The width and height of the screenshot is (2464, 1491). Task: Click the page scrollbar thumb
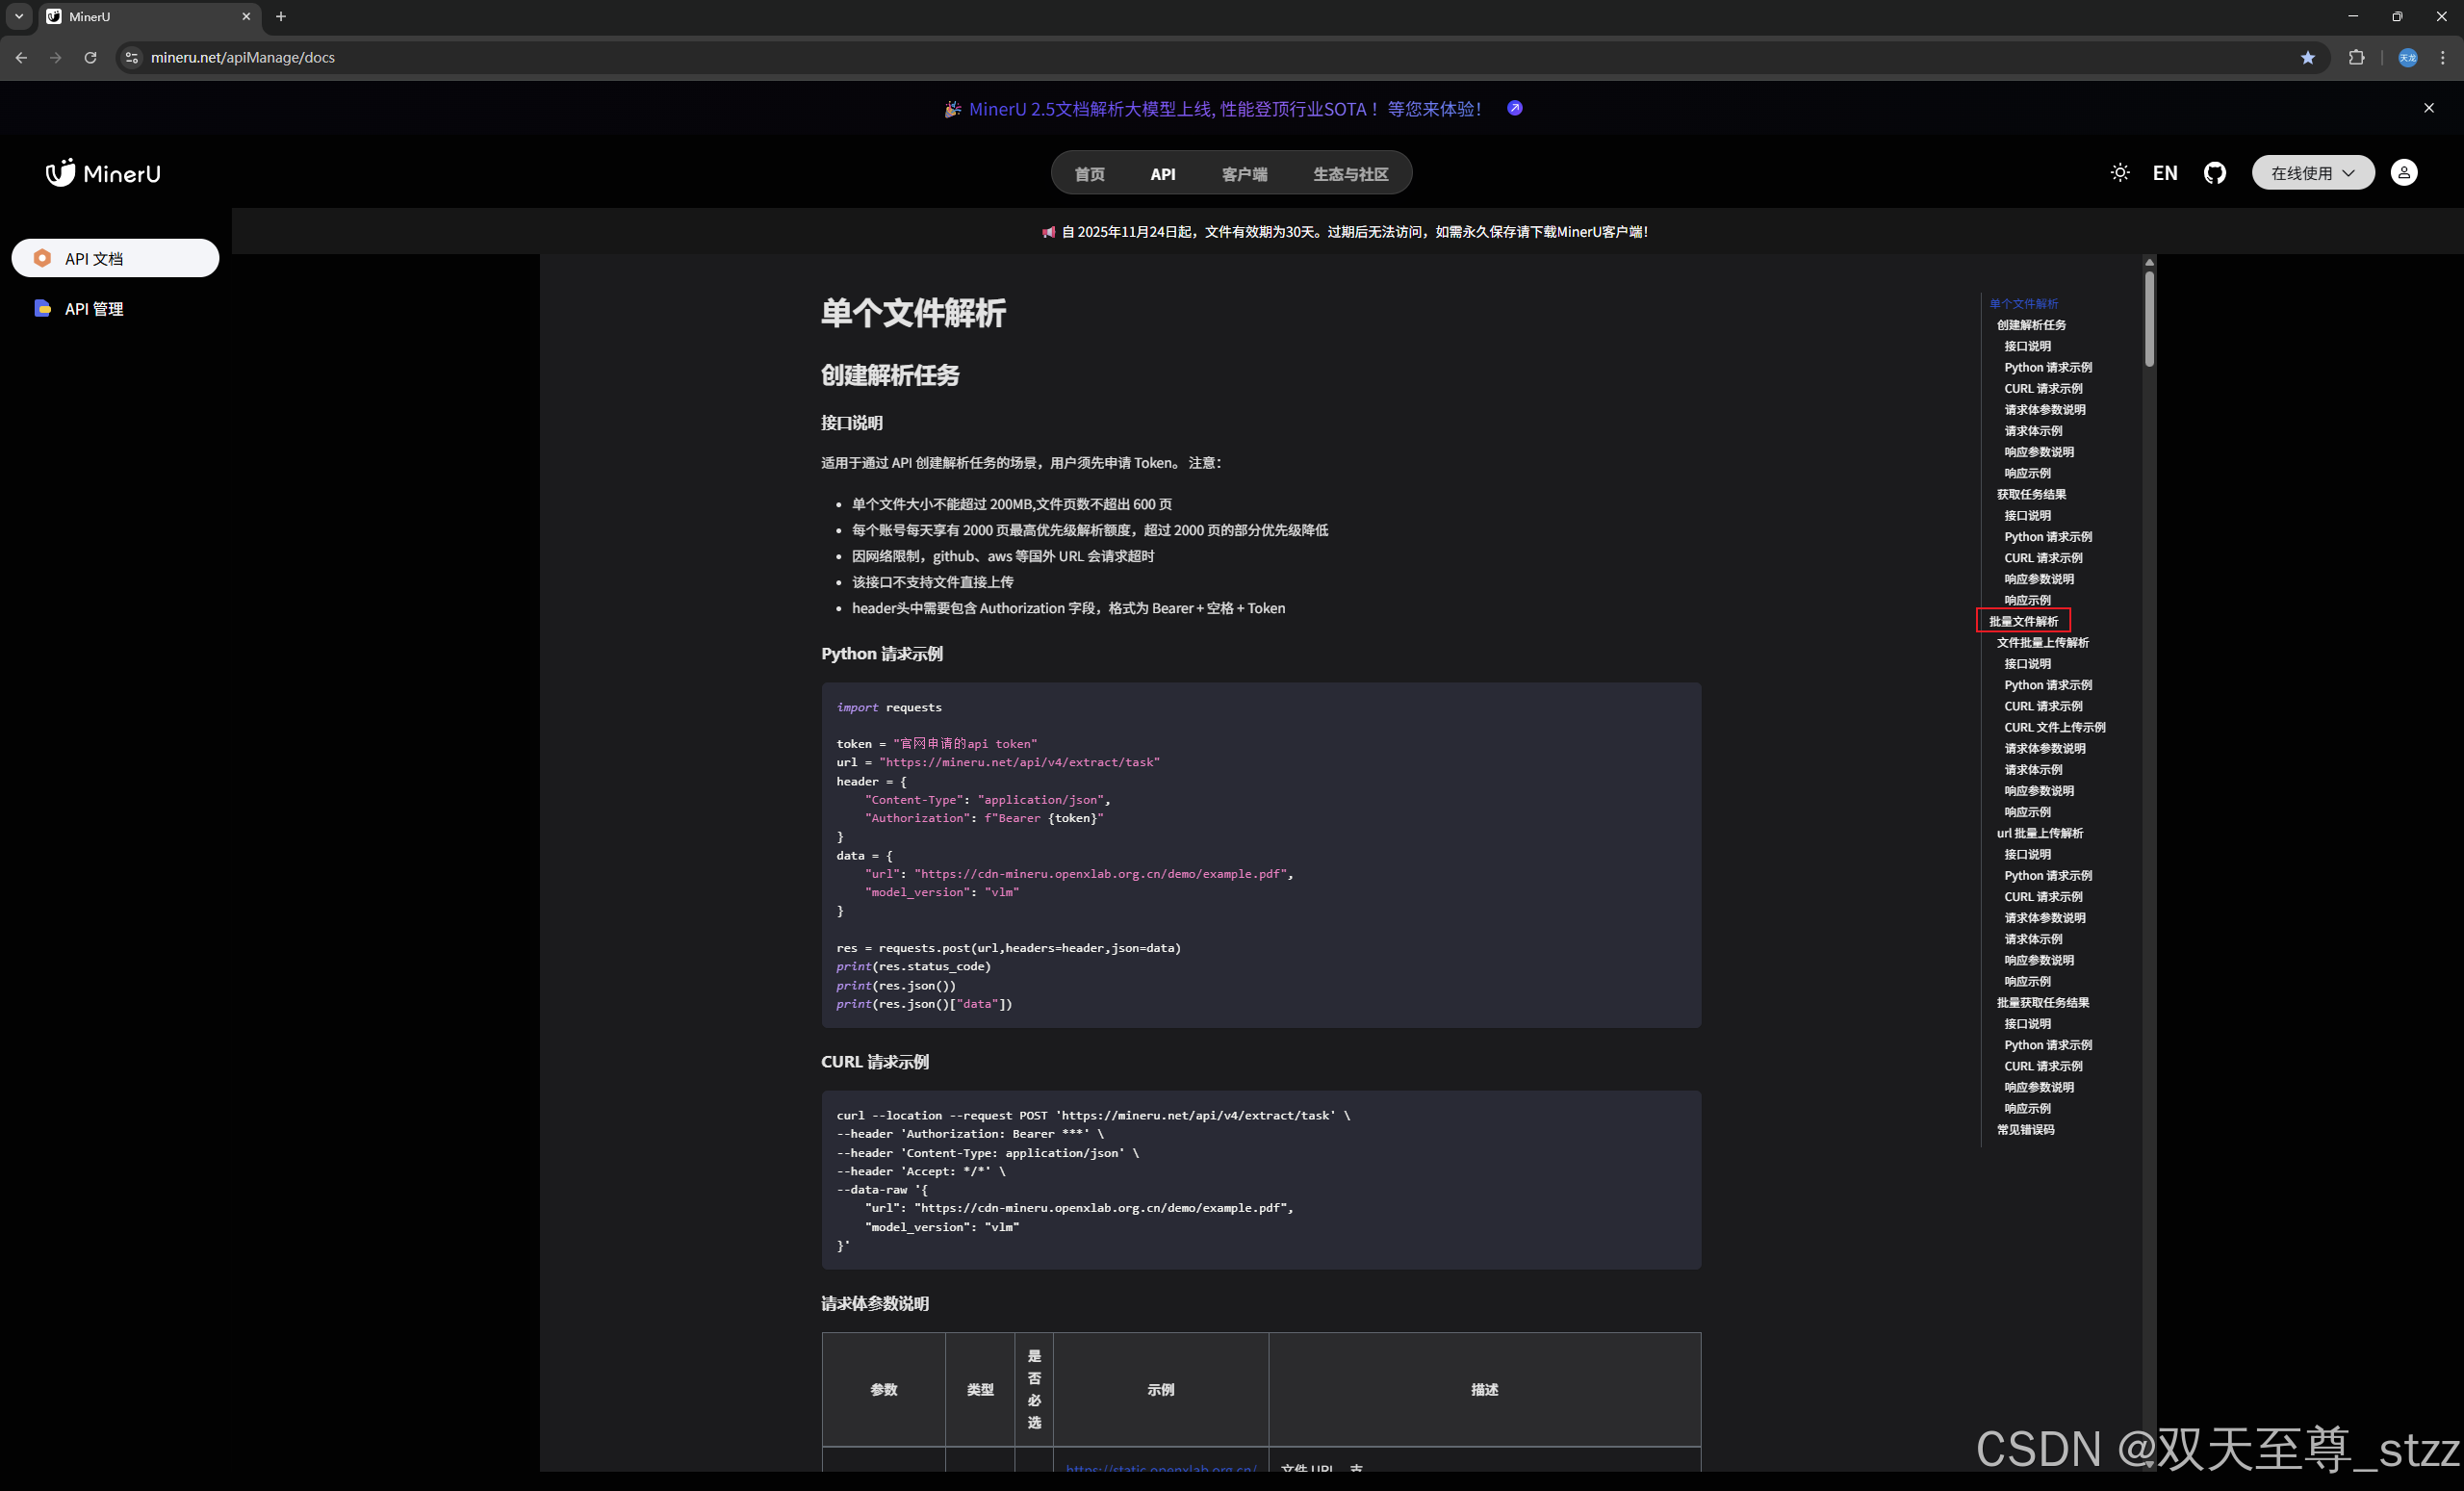2148,319
